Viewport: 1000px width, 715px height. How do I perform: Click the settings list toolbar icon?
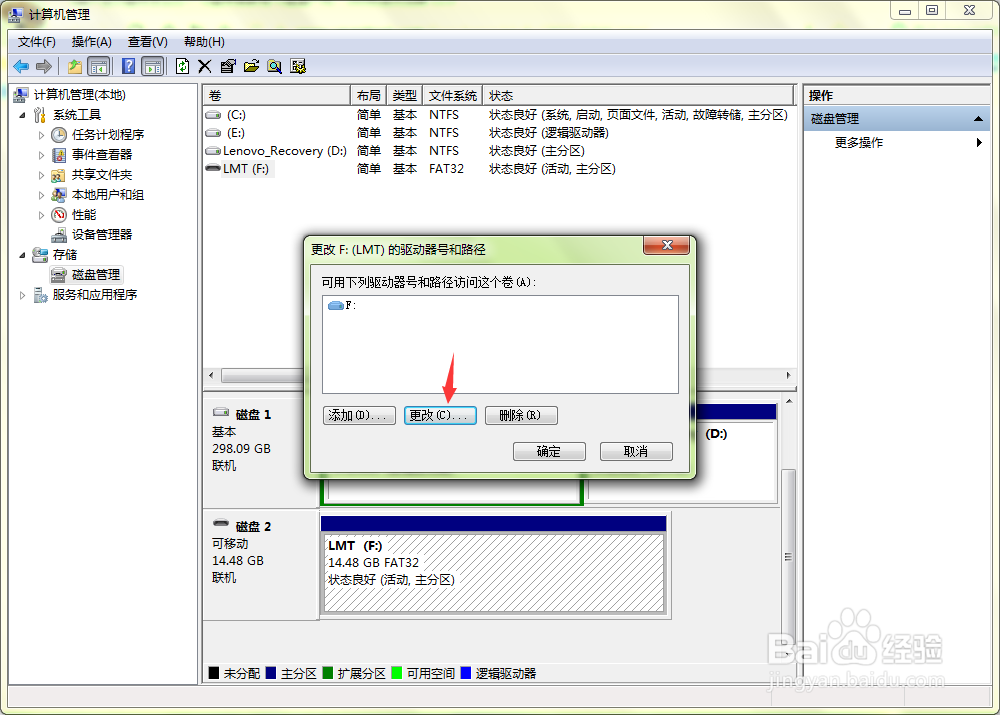pyautogui.click(x=298, y=66)
